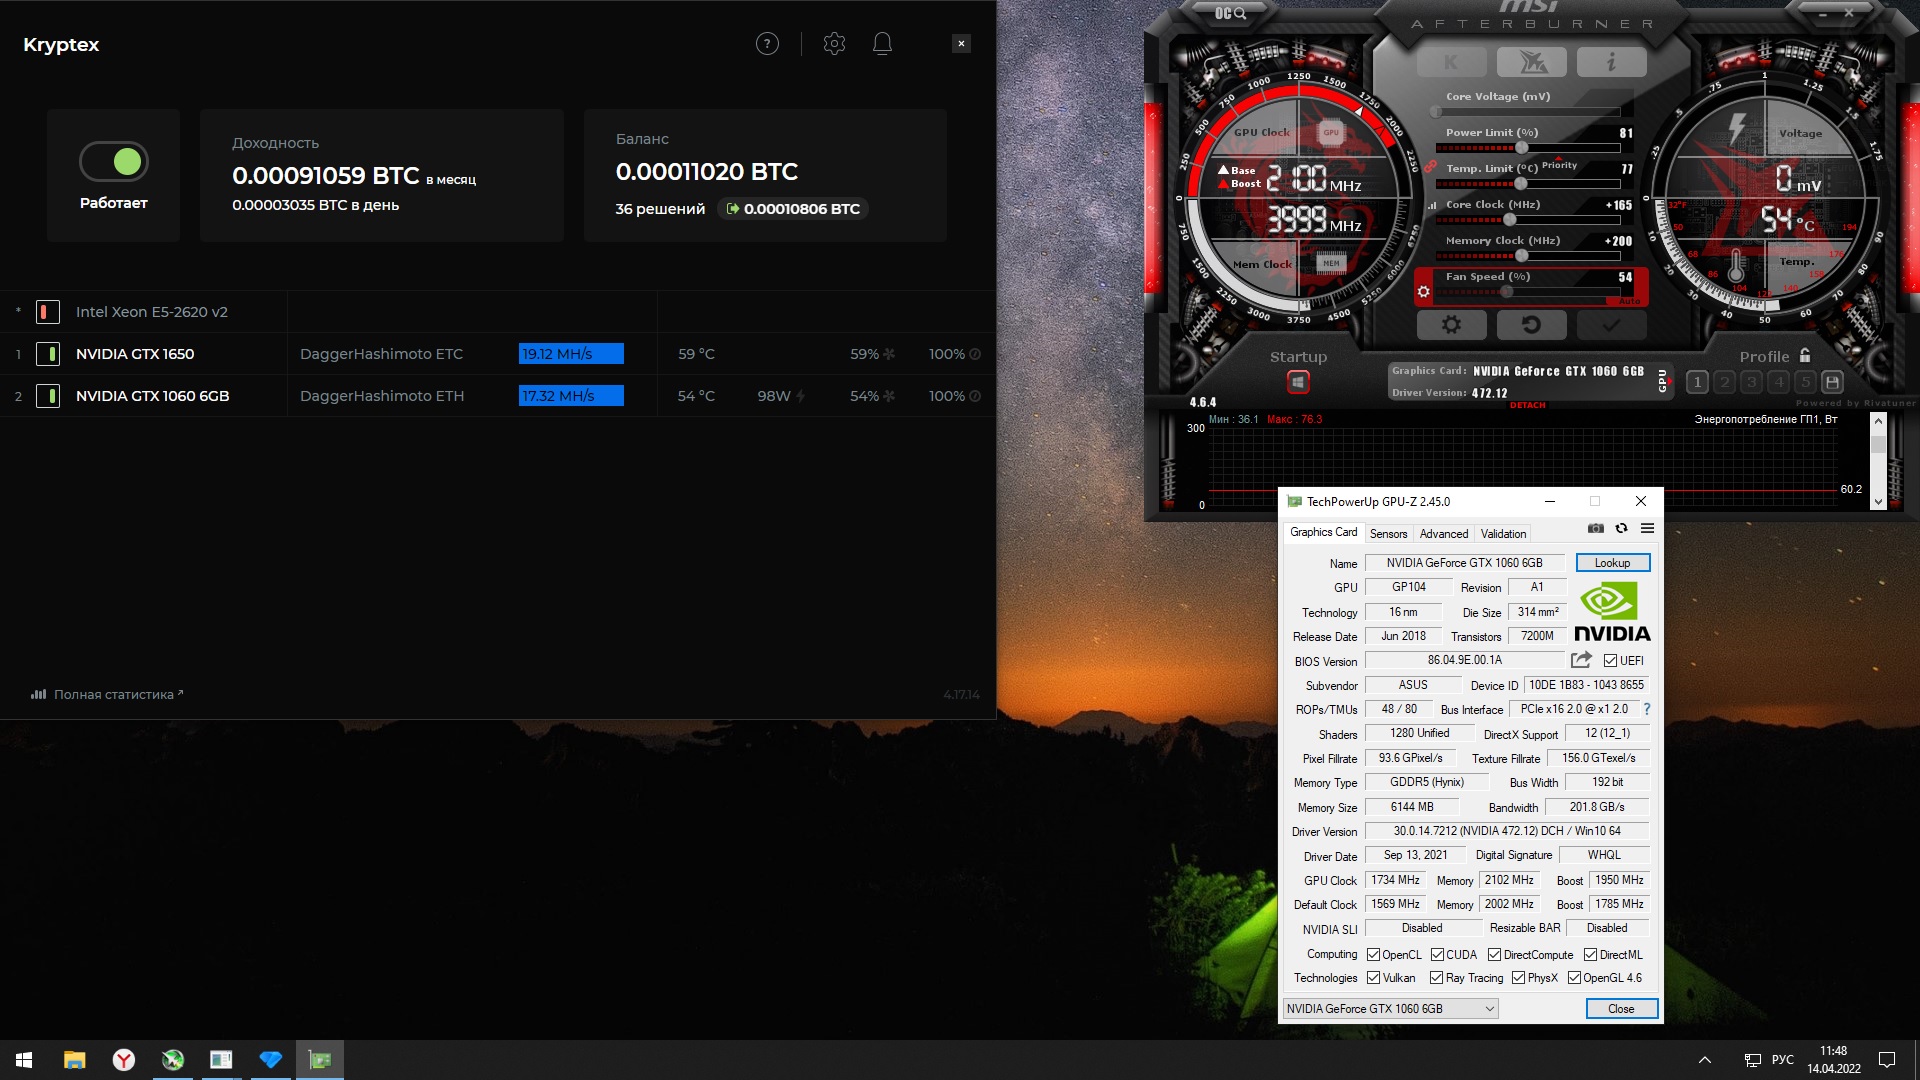
Task: Toggle the Kryptex mining switch labeled Работает
Action: pyautogui.click(x=114, y=161)
